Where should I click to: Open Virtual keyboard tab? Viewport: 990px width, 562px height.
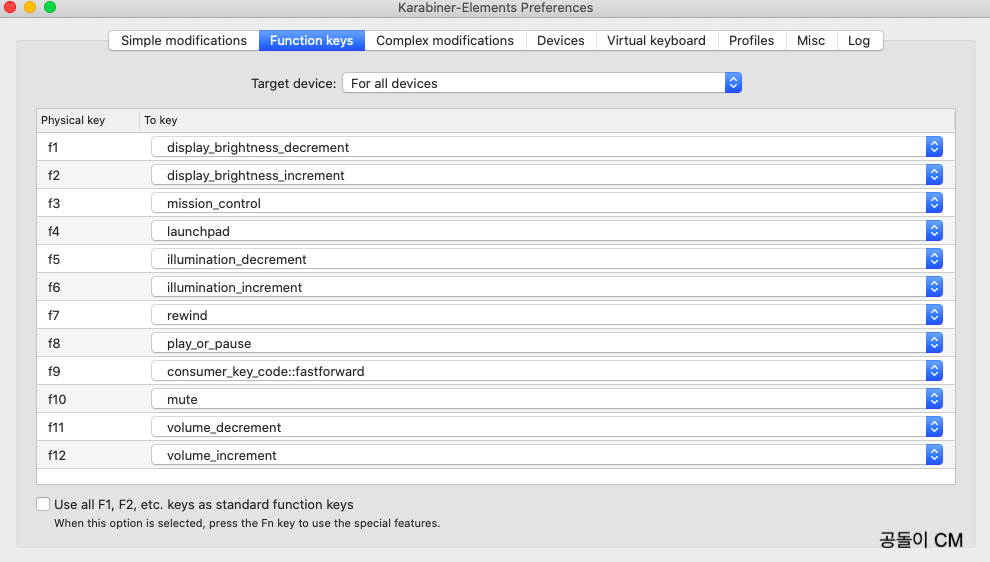[x=657, y=40]
